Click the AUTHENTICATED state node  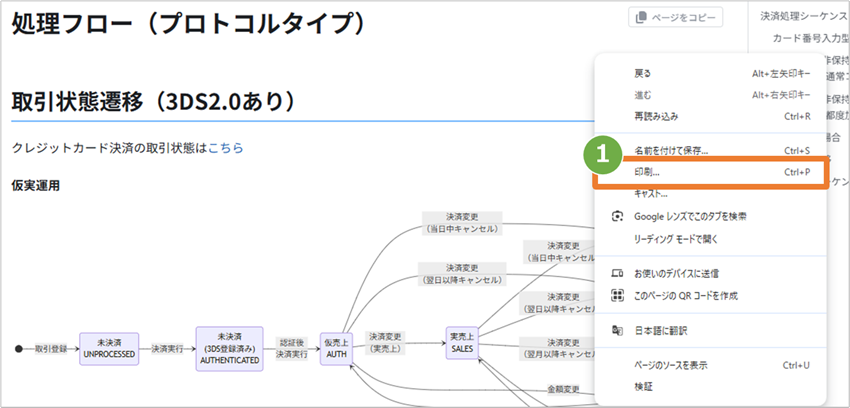(x=229, y=348)
